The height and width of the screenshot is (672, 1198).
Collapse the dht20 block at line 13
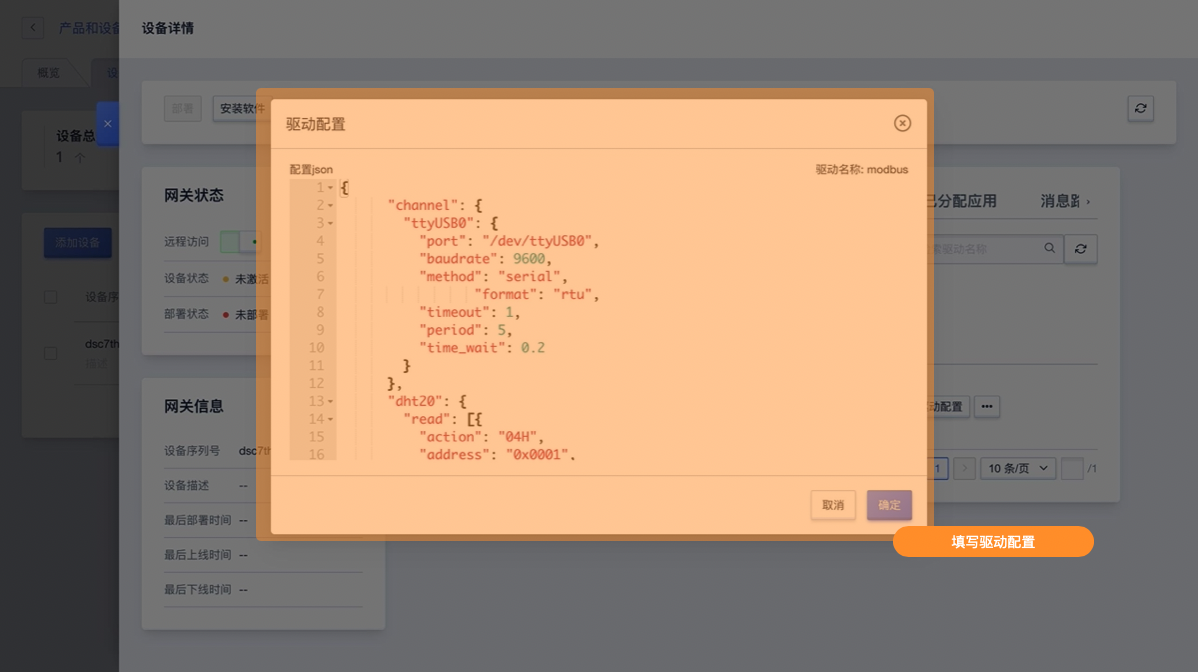tap(331, 401)
